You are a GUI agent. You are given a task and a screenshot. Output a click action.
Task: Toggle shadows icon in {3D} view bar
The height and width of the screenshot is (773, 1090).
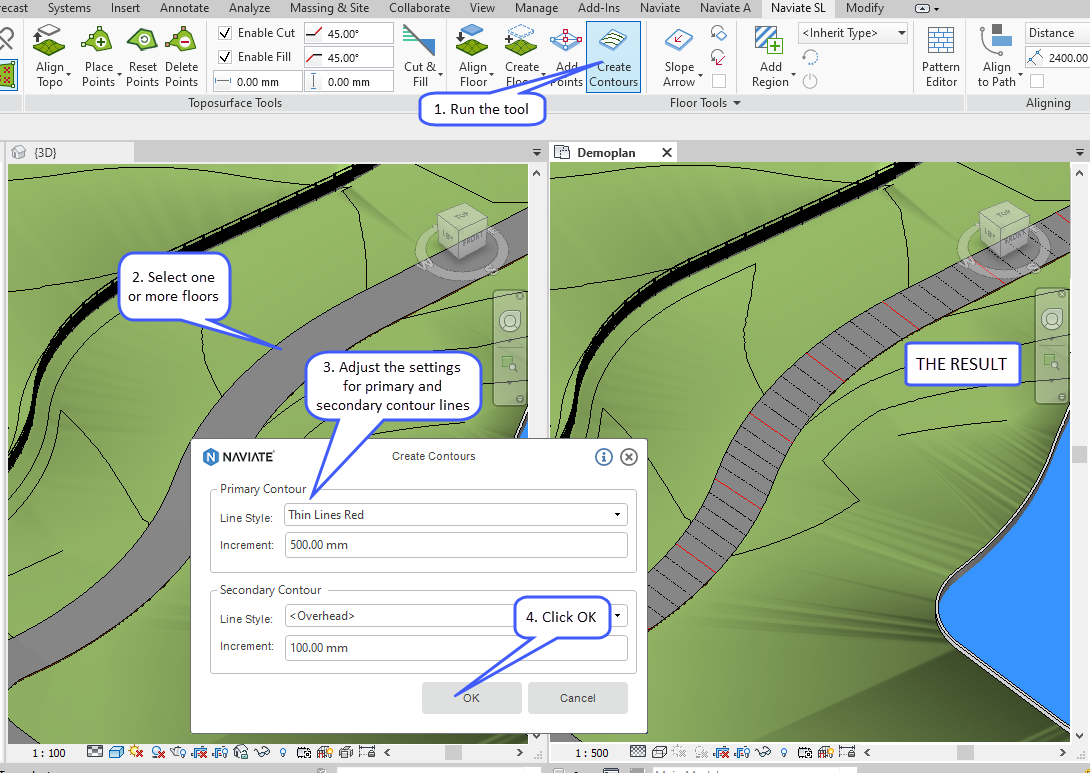[158, 752]
